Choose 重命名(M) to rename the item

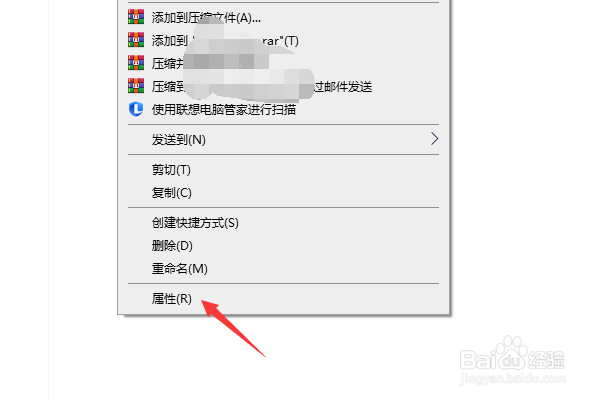tap(283, 268)
